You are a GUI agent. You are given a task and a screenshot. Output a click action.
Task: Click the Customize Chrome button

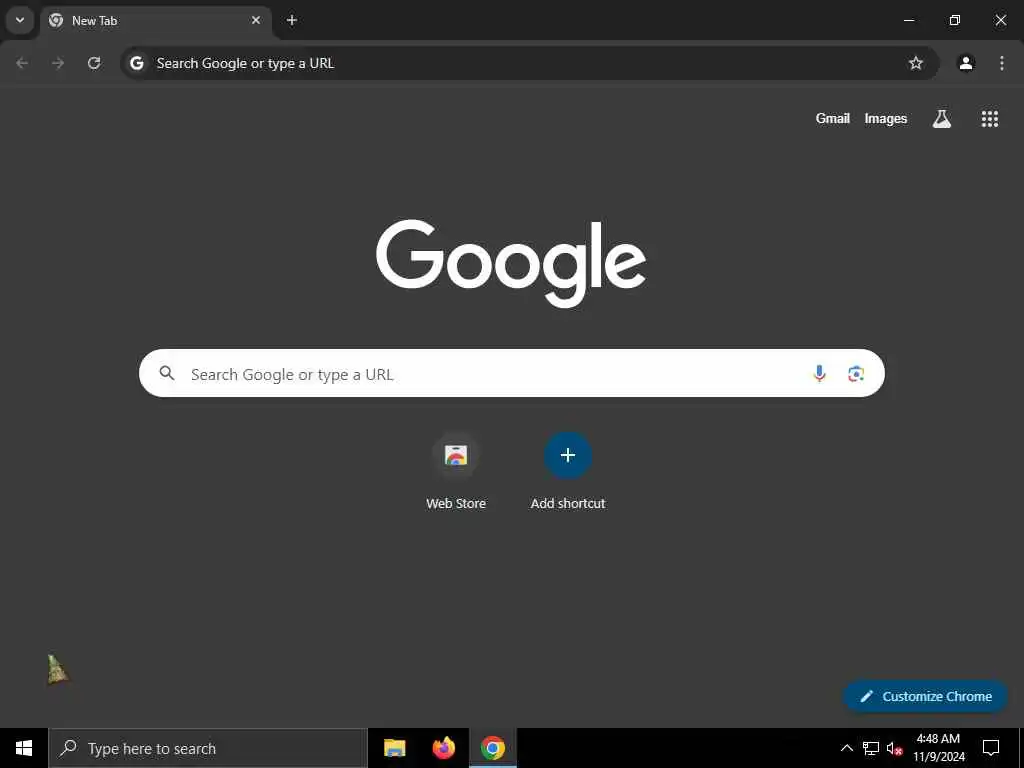[x=925, y=696]
